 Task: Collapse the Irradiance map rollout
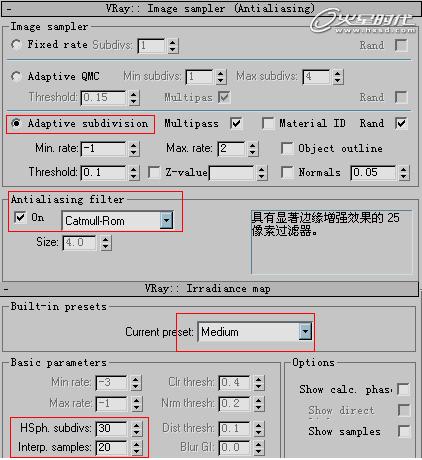[6, 289]
